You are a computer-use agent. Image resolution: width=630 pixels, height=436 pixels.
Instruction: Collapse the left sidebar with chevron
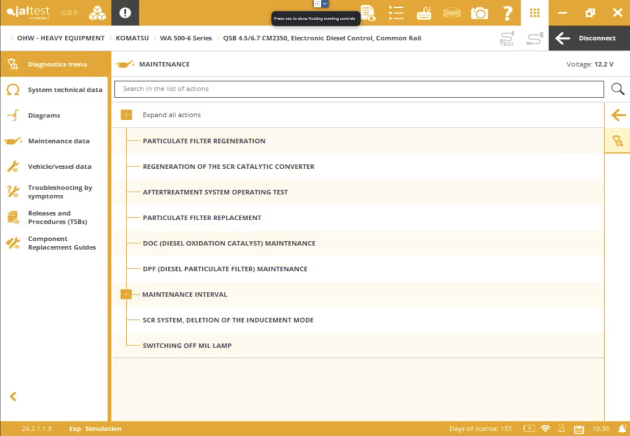(x=13, y=397)
